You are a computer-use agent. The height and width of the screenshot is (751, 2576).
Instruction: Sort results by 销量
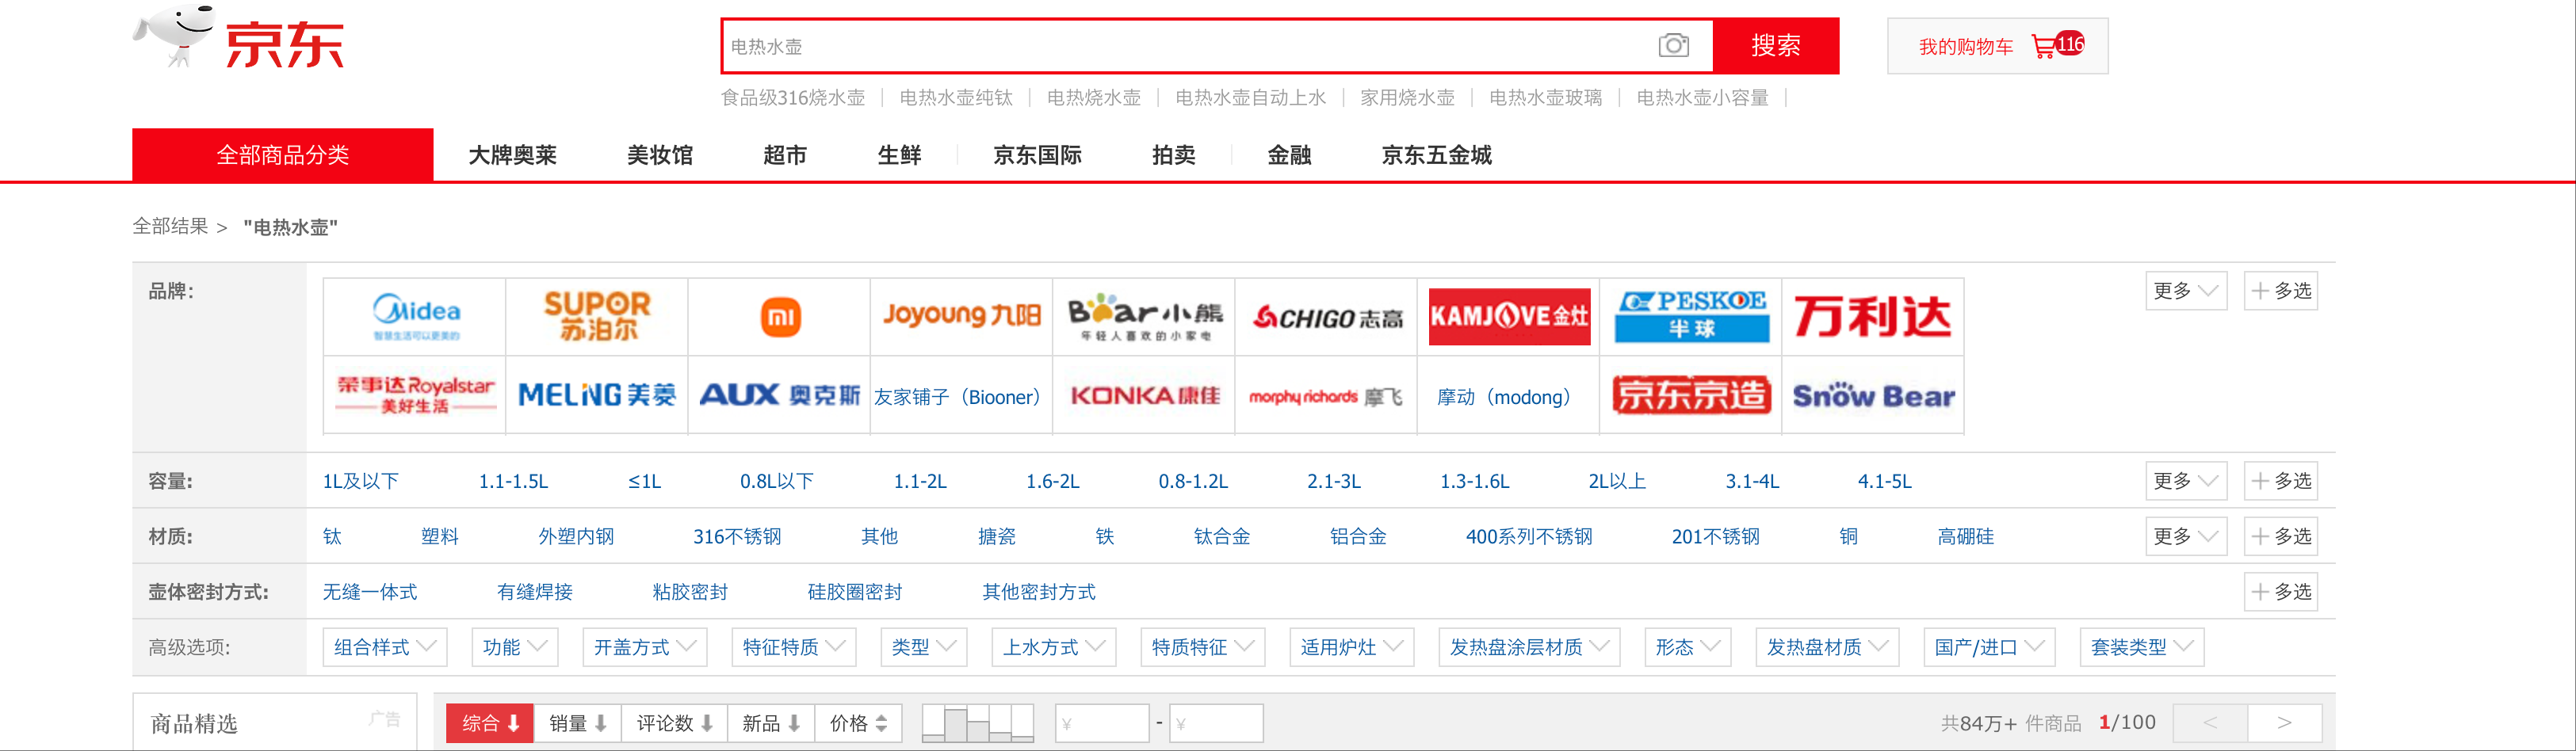(578, 723)
